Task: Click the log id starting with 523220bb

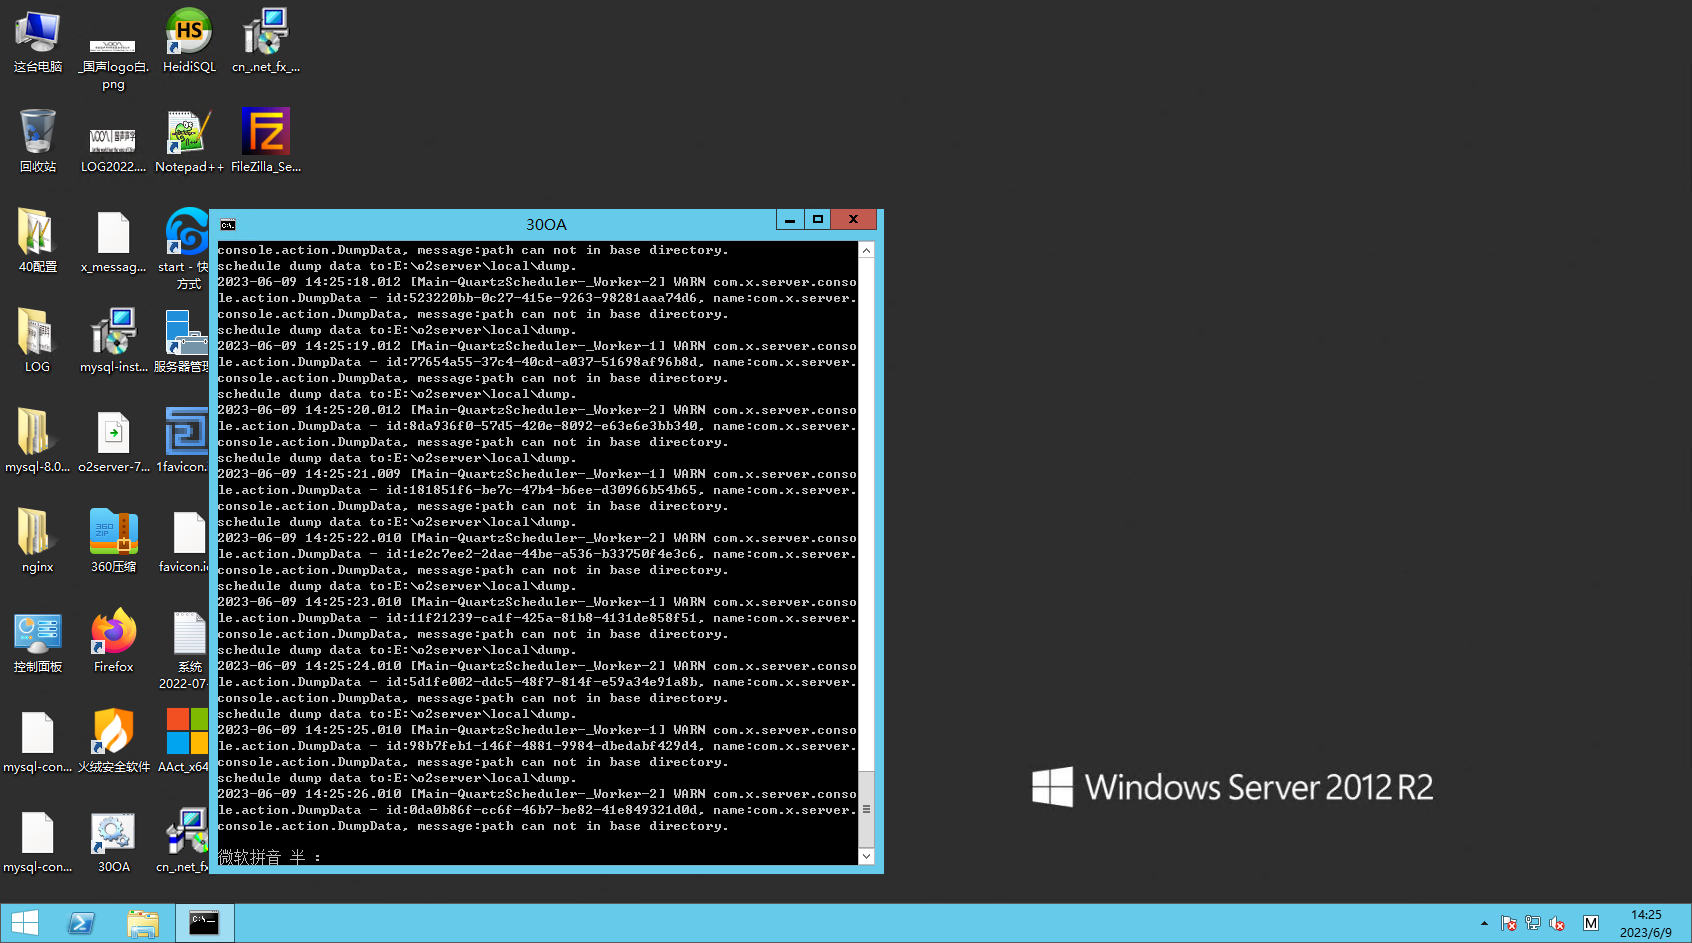Action: [553, 298]
